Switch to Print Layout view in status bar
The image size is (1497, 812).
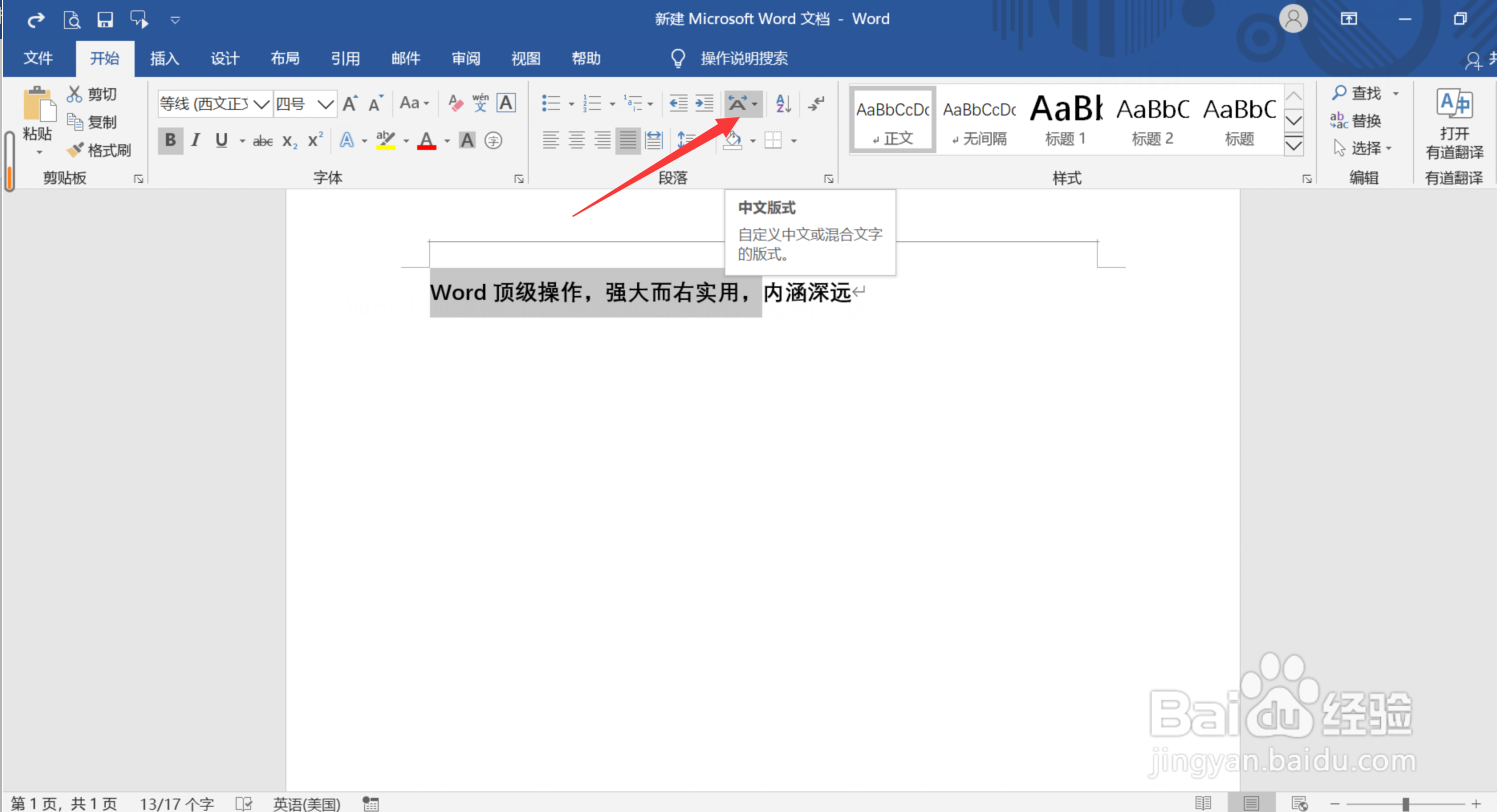click(x=1251, y=803)
